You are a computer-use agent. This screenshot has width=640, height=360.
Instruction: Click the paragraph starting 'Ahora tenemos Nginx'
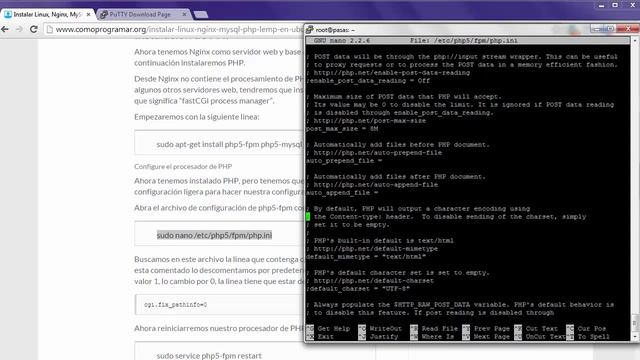coord(218,57)
